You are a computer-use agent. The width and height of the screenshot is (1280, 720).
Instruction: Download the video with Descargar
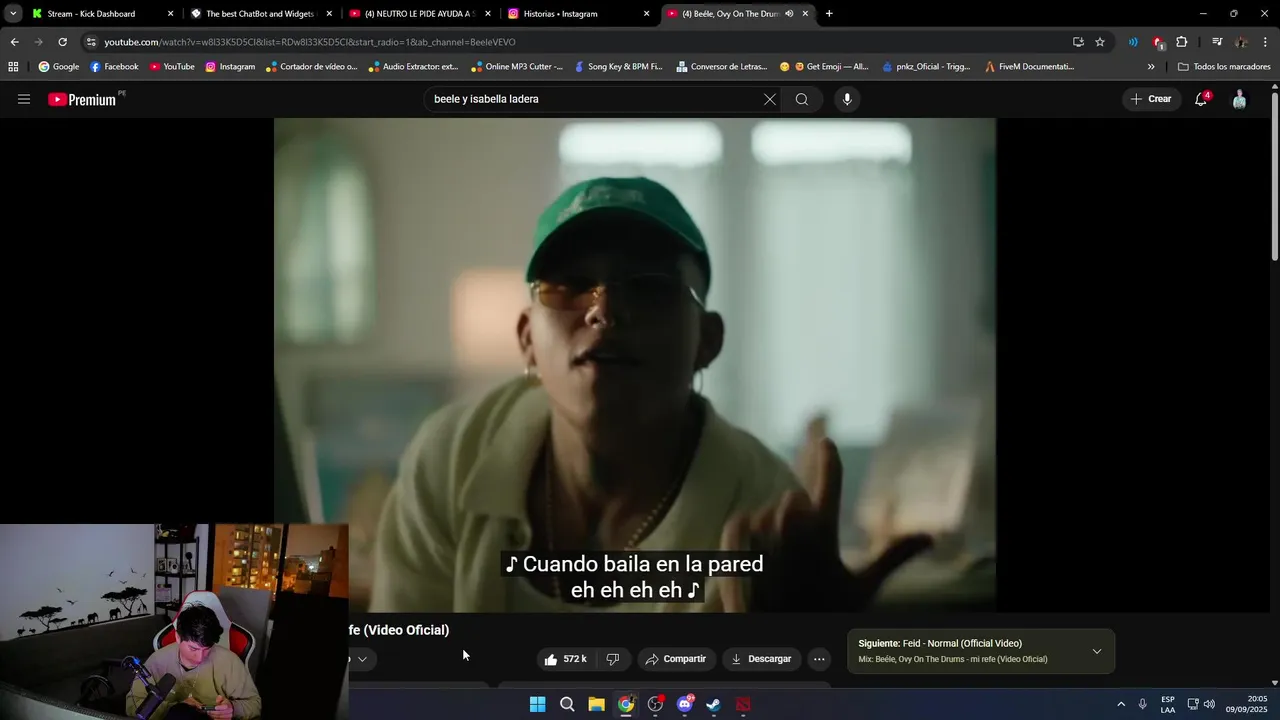762,659
